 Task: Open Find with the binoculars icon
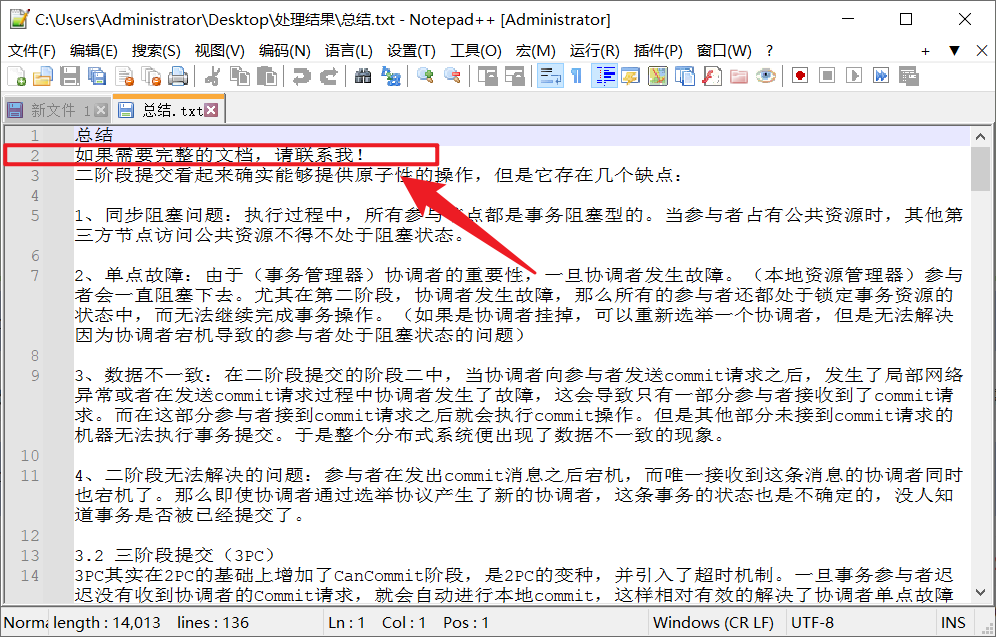tap(363, 76)
